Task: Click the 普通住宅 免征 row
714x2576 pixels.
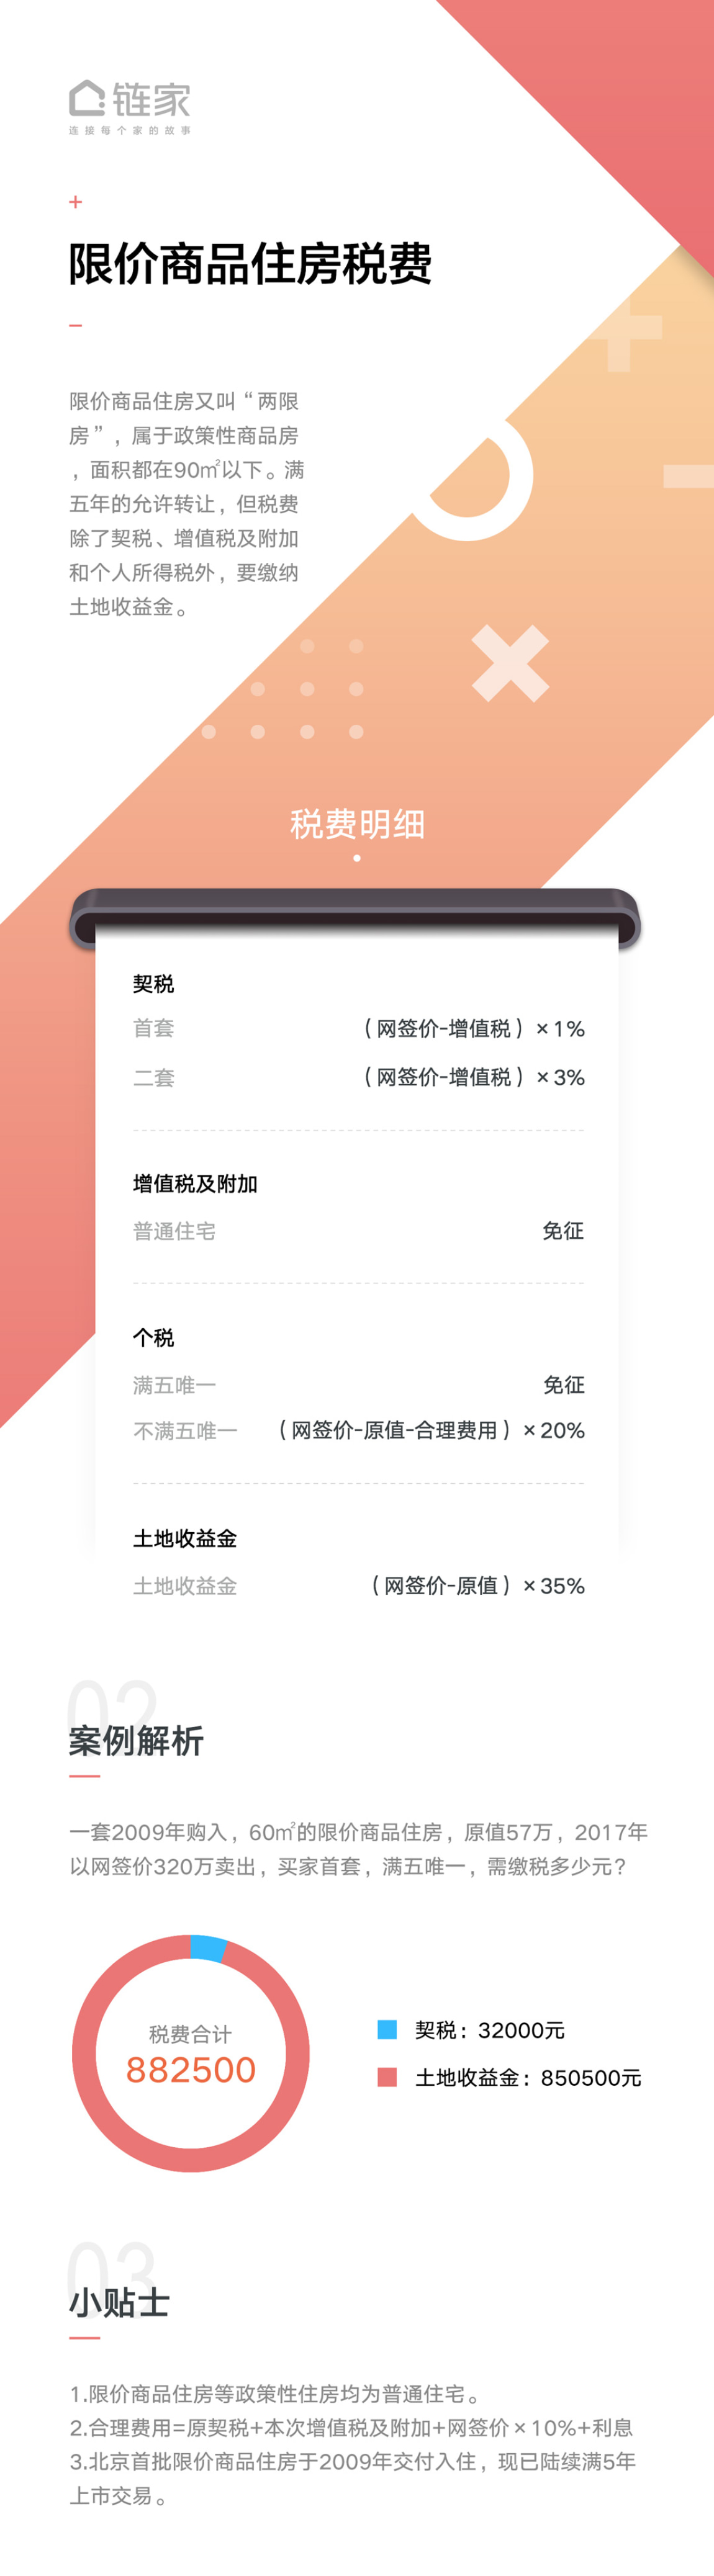Action: (x=358, y=1231)
